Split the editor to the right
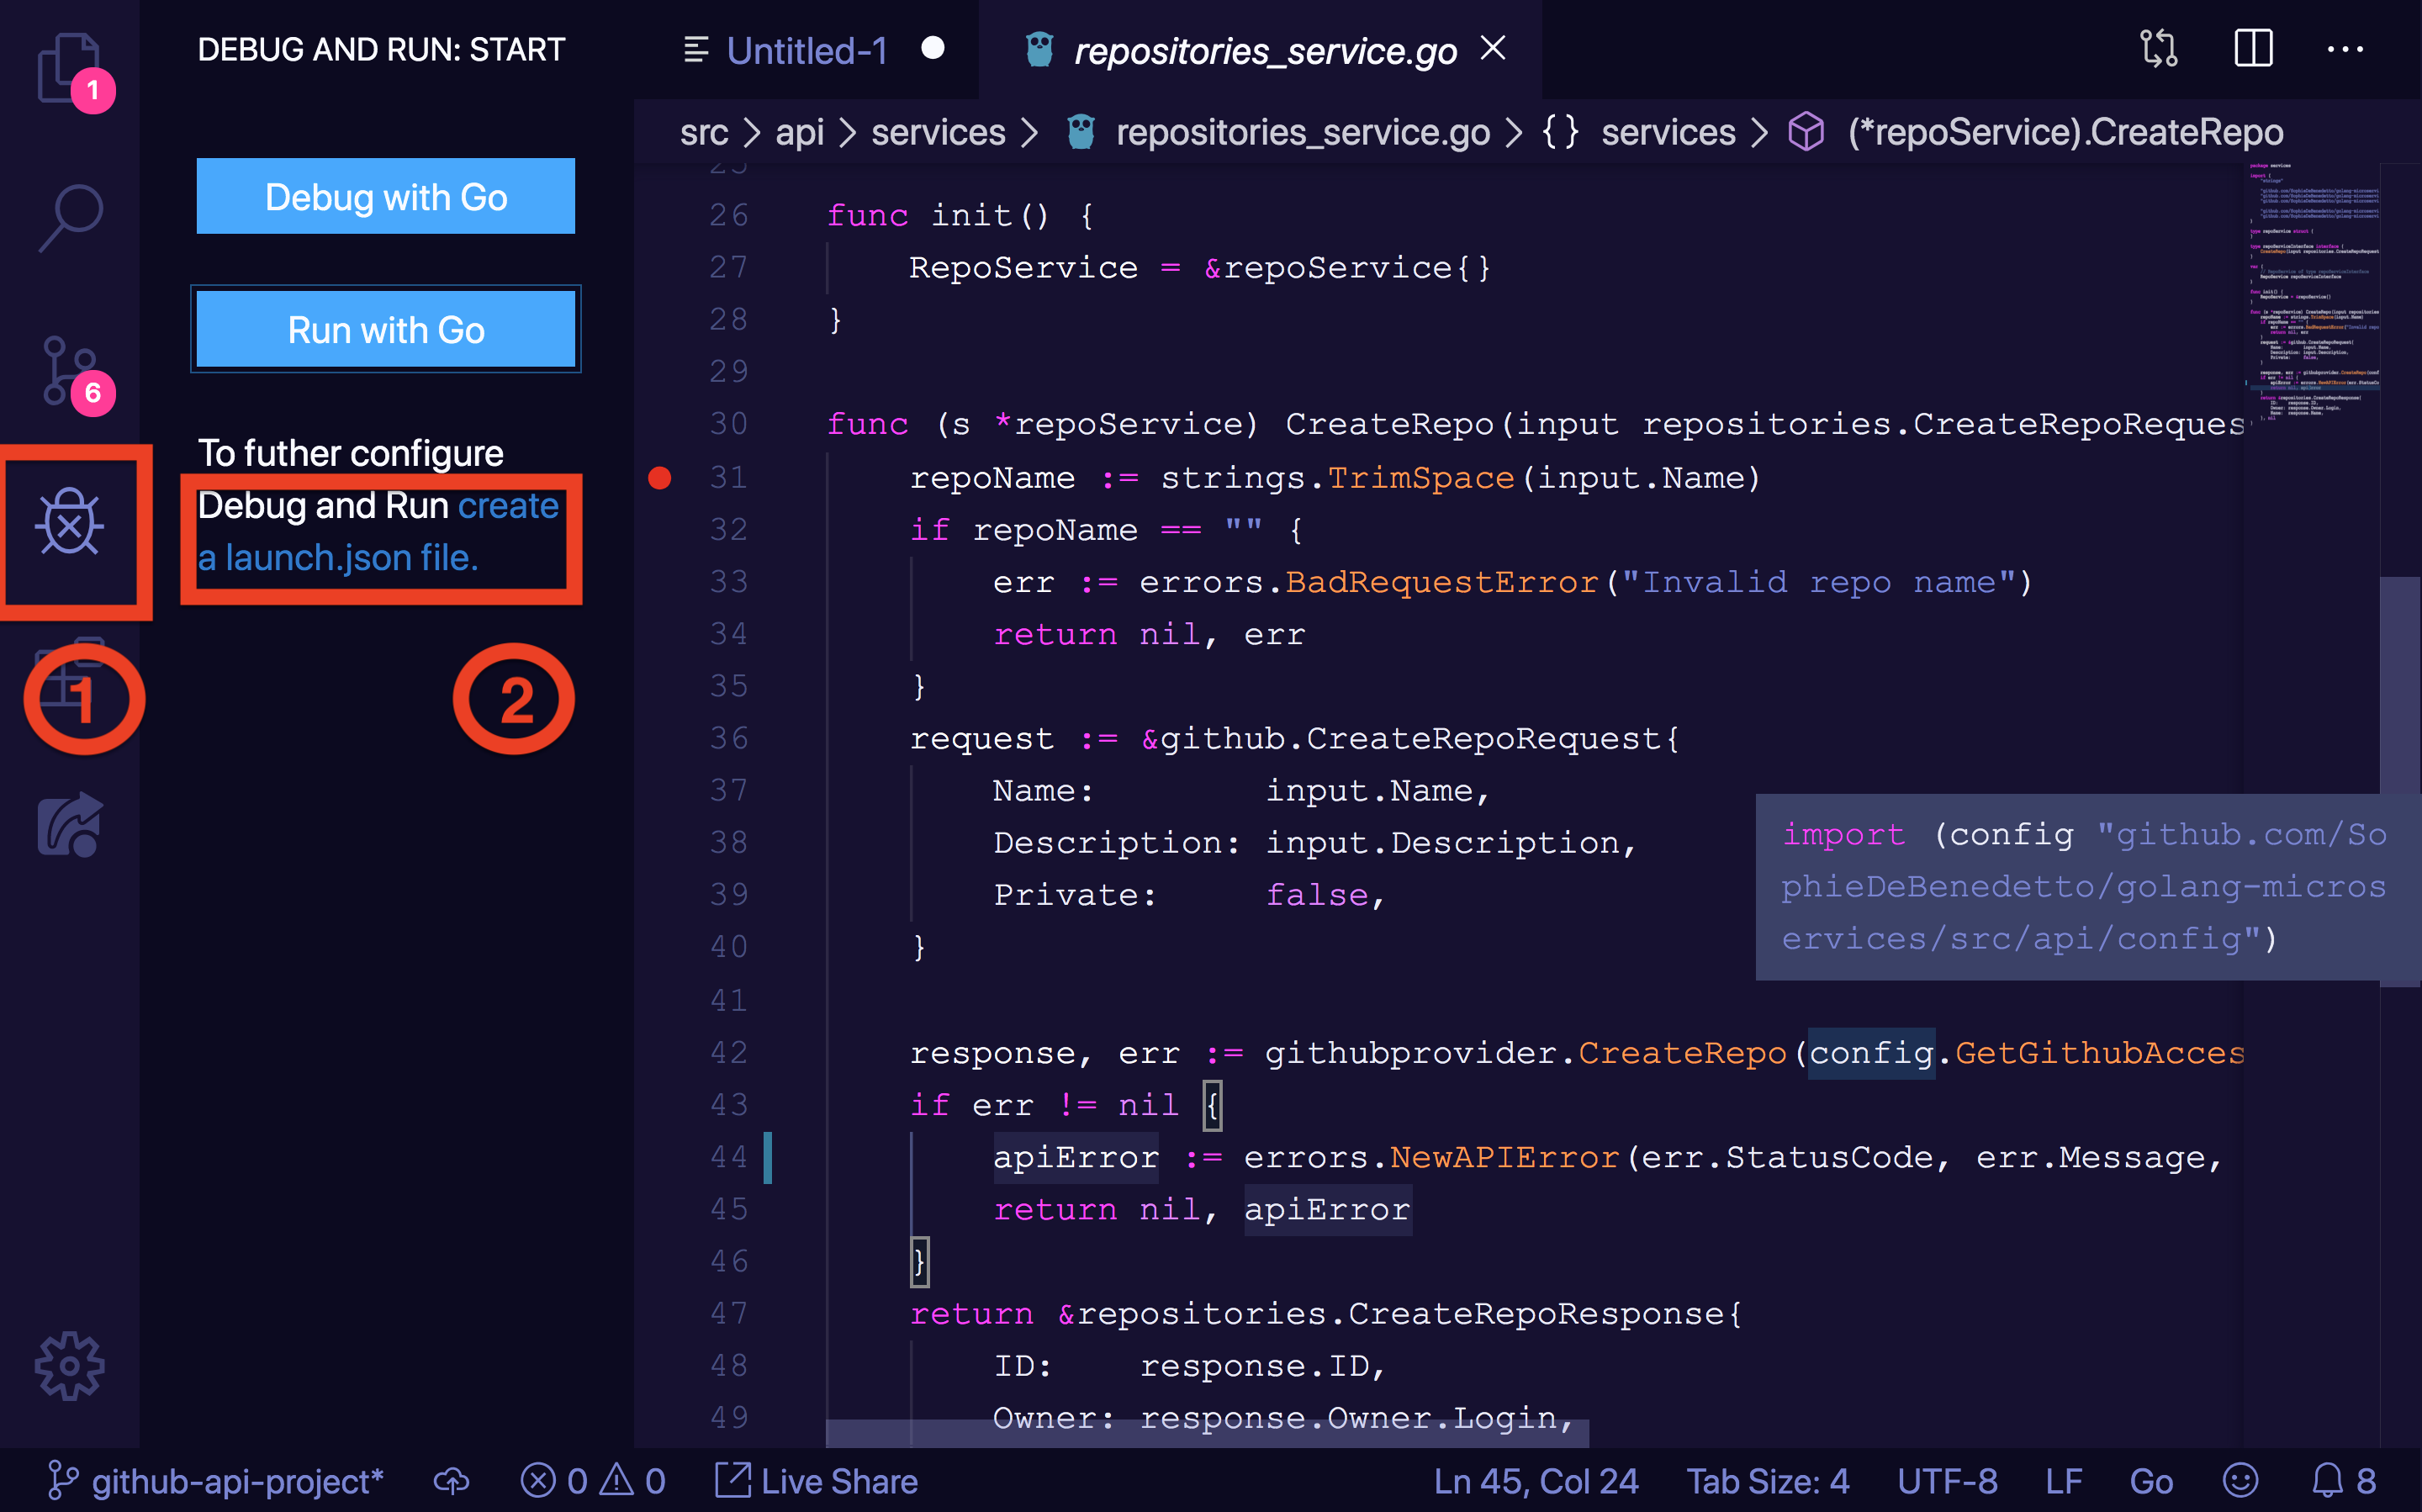This screenshot has width=2422, height=1512. 2253,49
